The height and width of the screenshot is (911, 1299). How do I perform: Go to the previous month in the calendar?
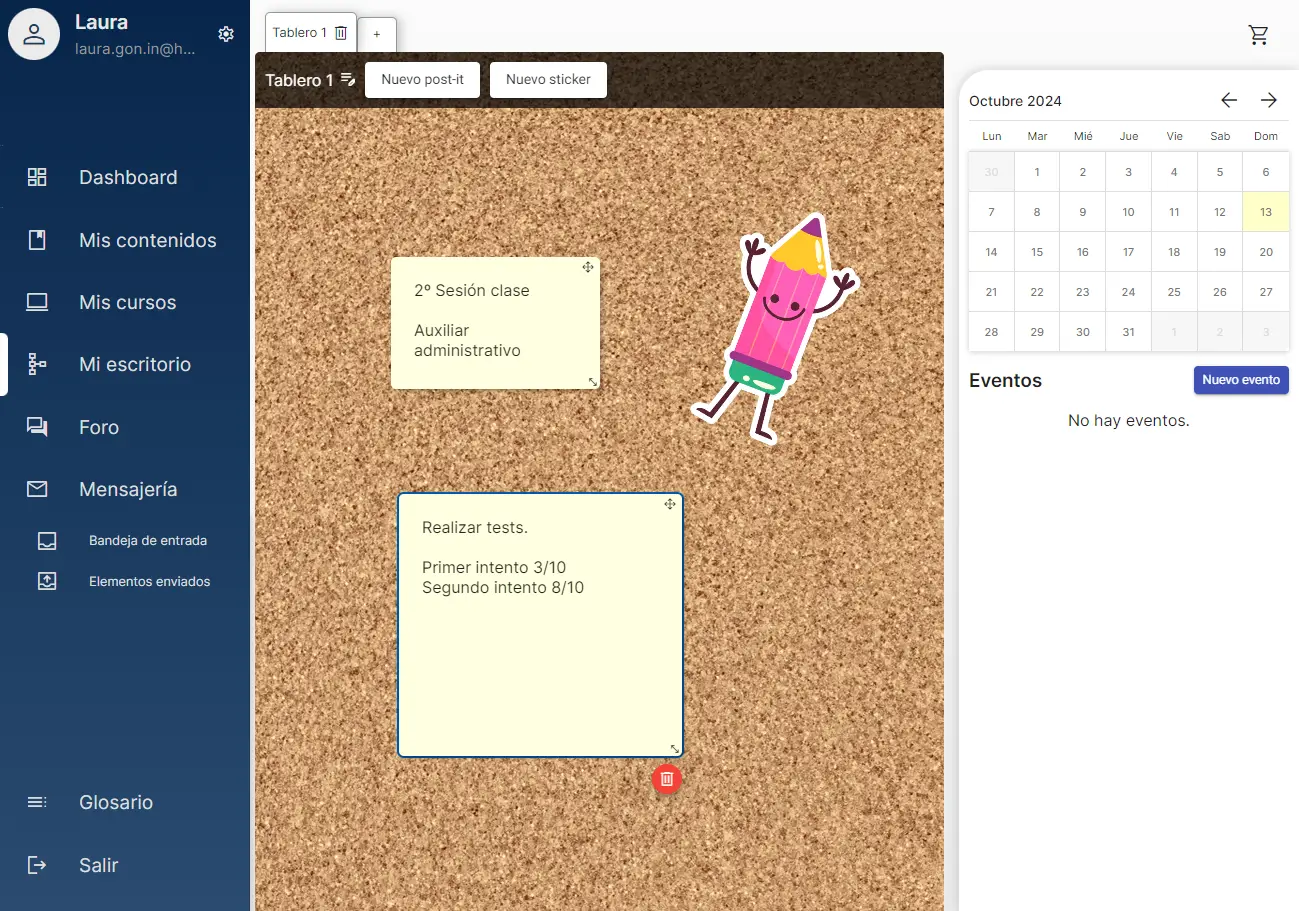coord(1229,100)
